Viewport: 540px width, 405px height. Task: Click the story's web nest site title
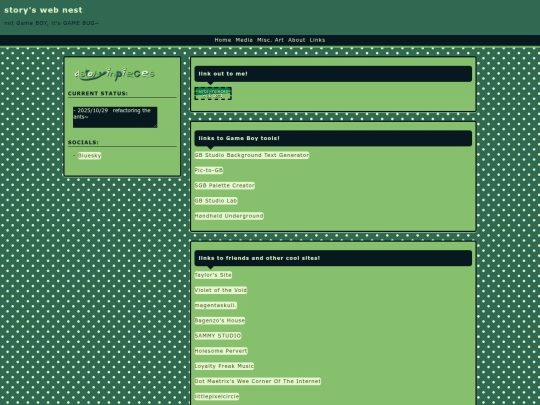pos(43,10)
